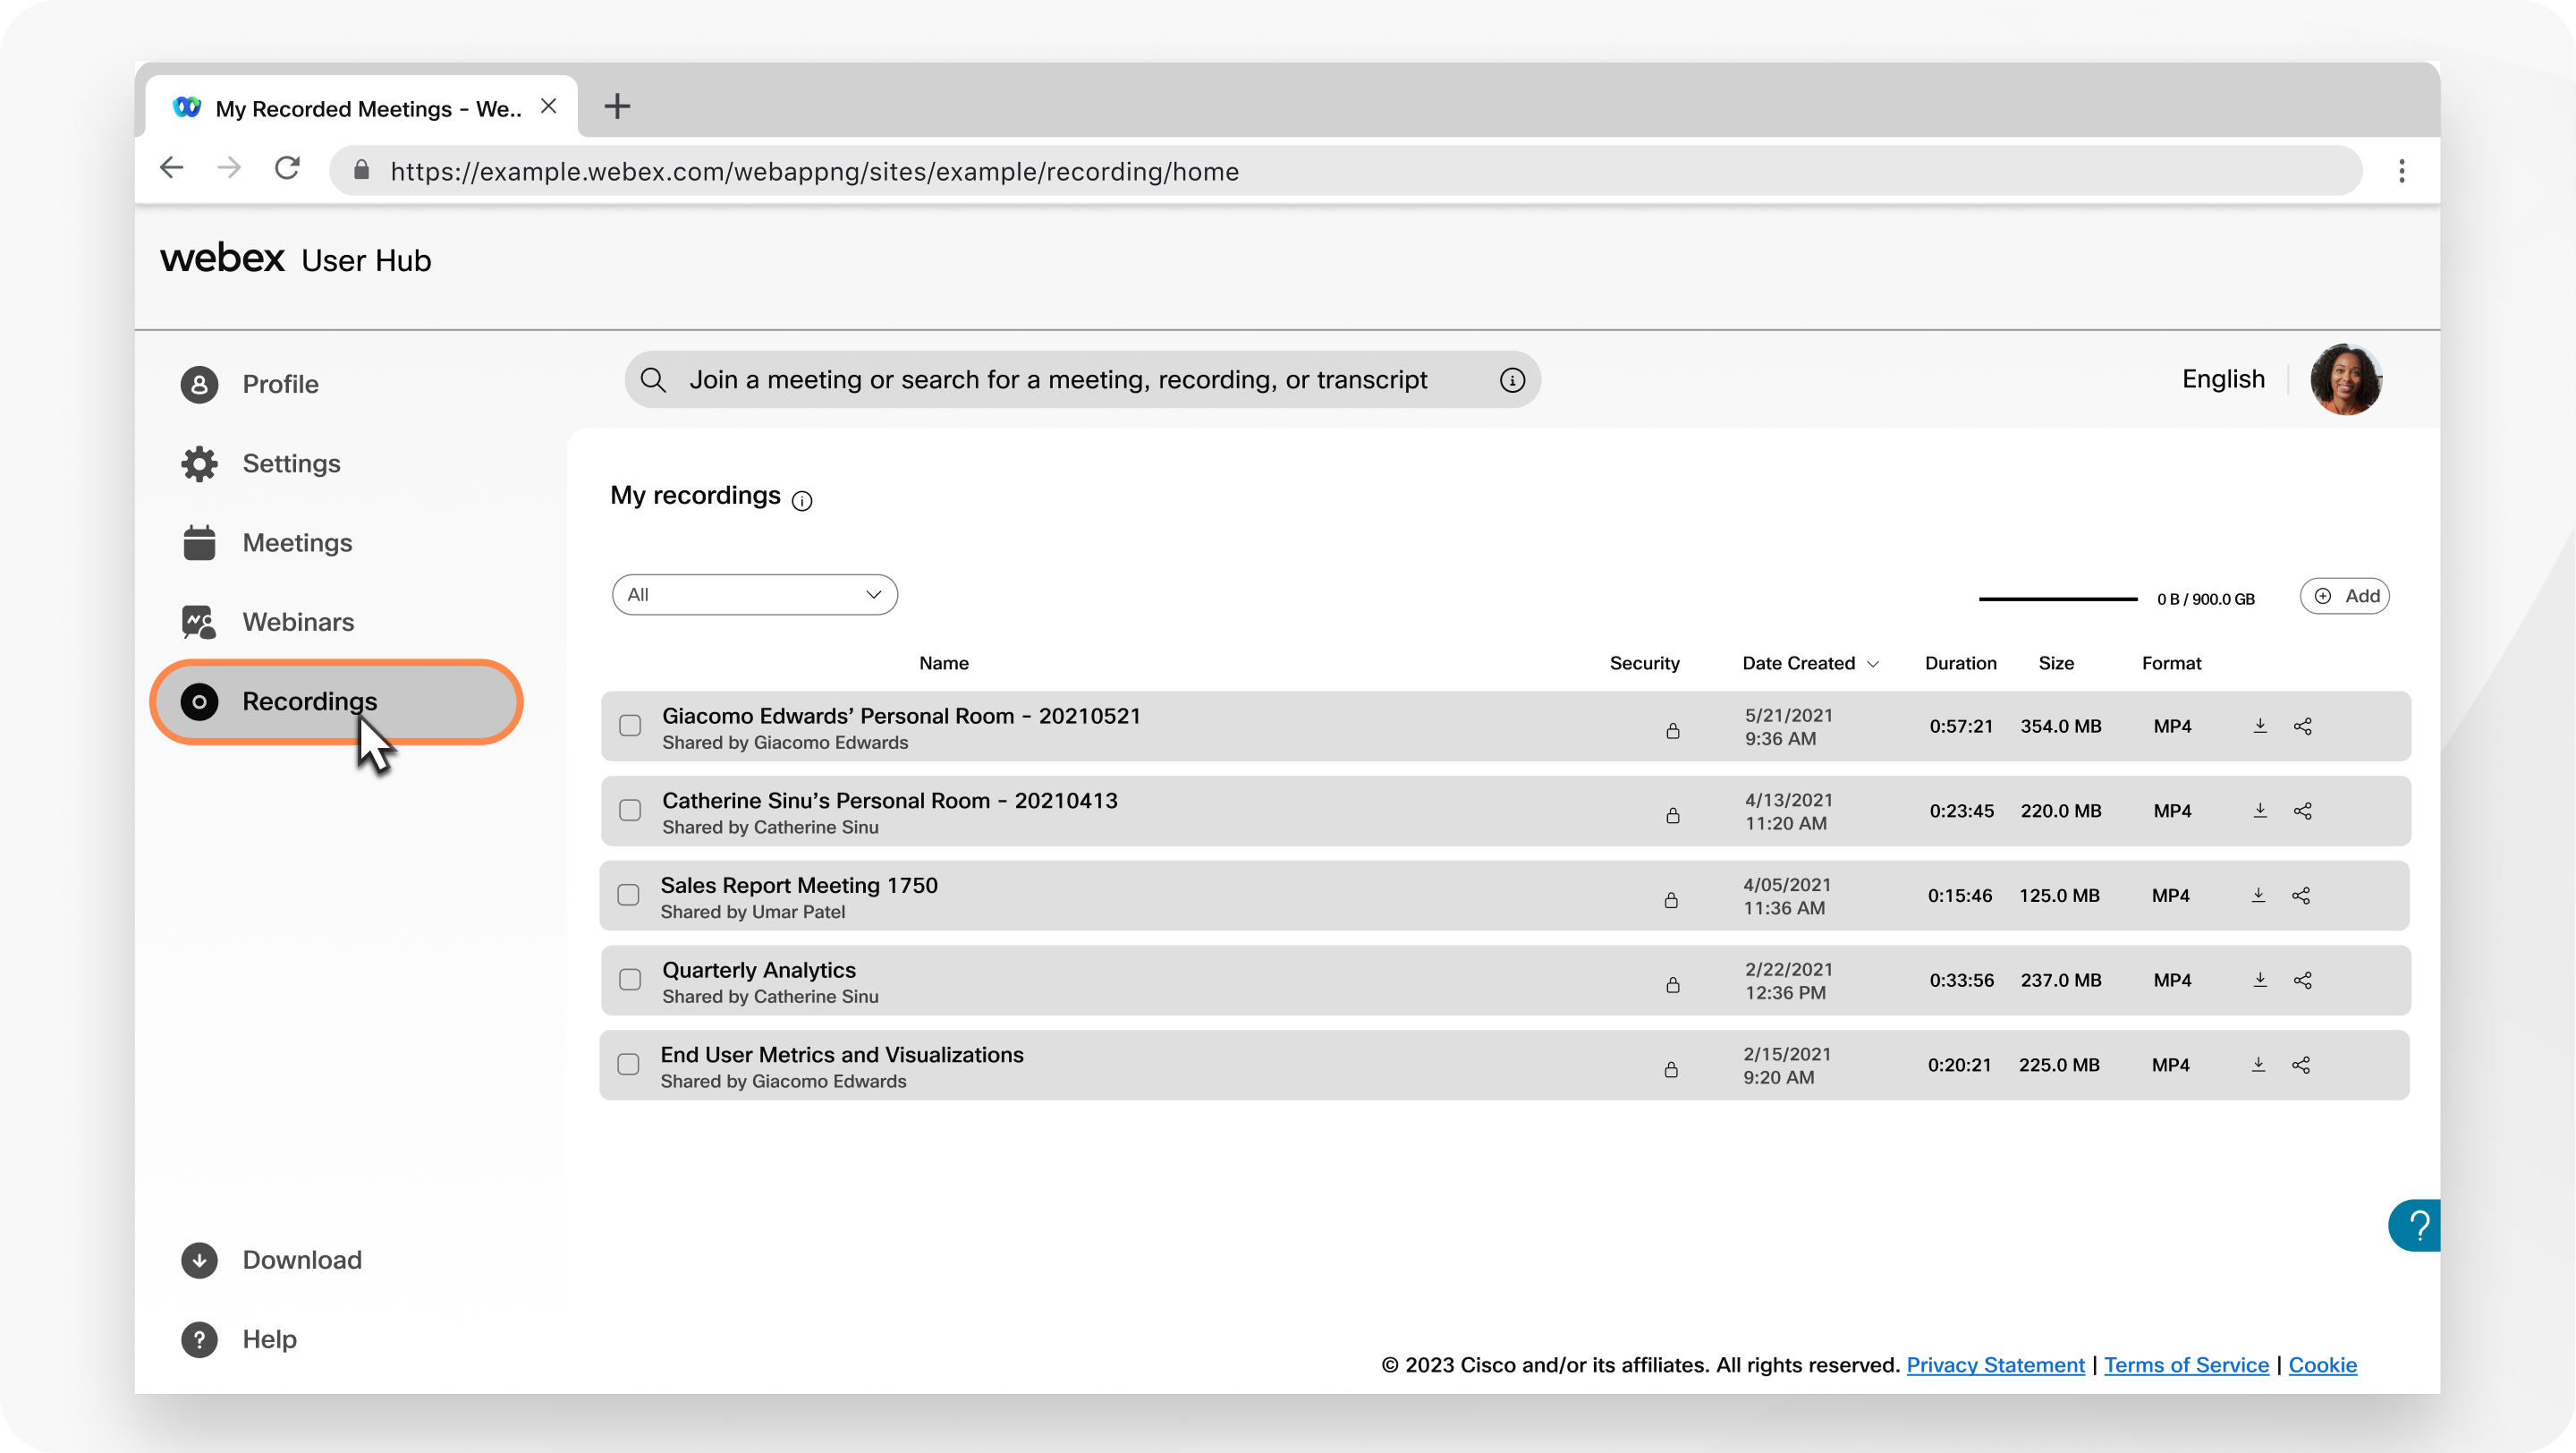Image resolution: width=2576 pixels, height=1453 pixels.
Task: Expand the All recordings filter dropdown
Action: (x=752, y=595)
